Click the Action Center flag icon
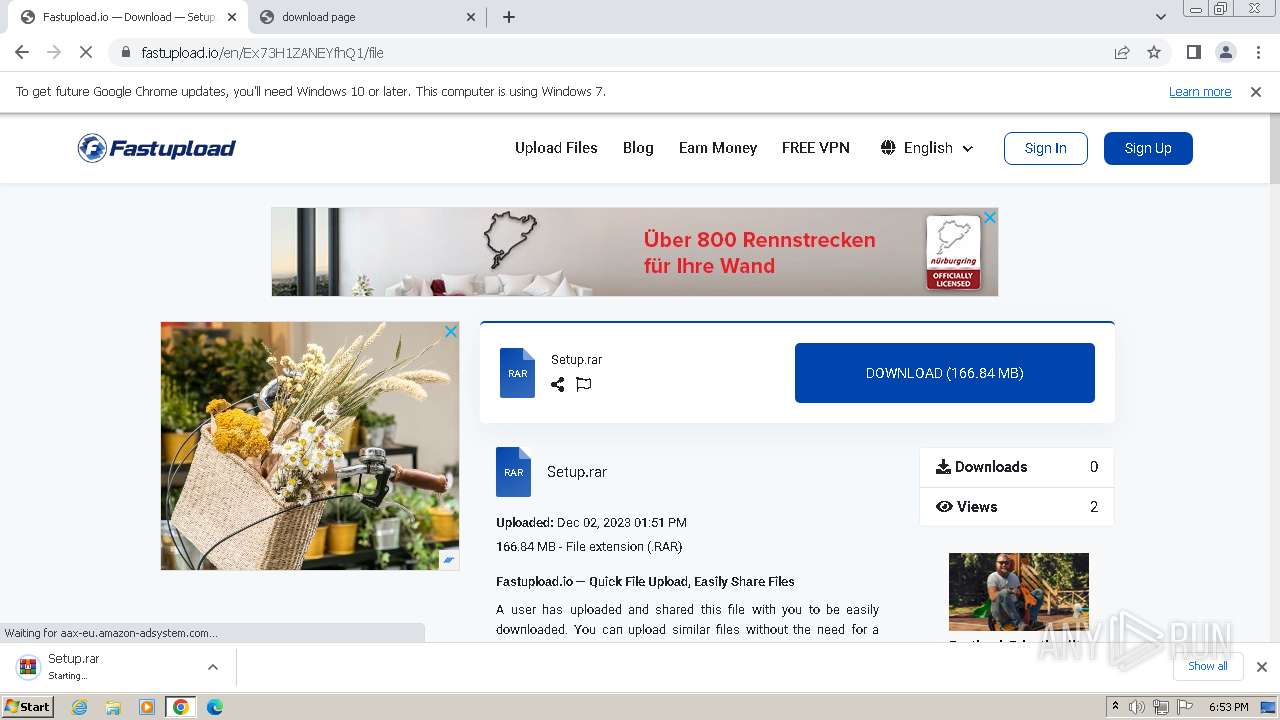Screen dimensions: 1280x720 pos(1183,707)
